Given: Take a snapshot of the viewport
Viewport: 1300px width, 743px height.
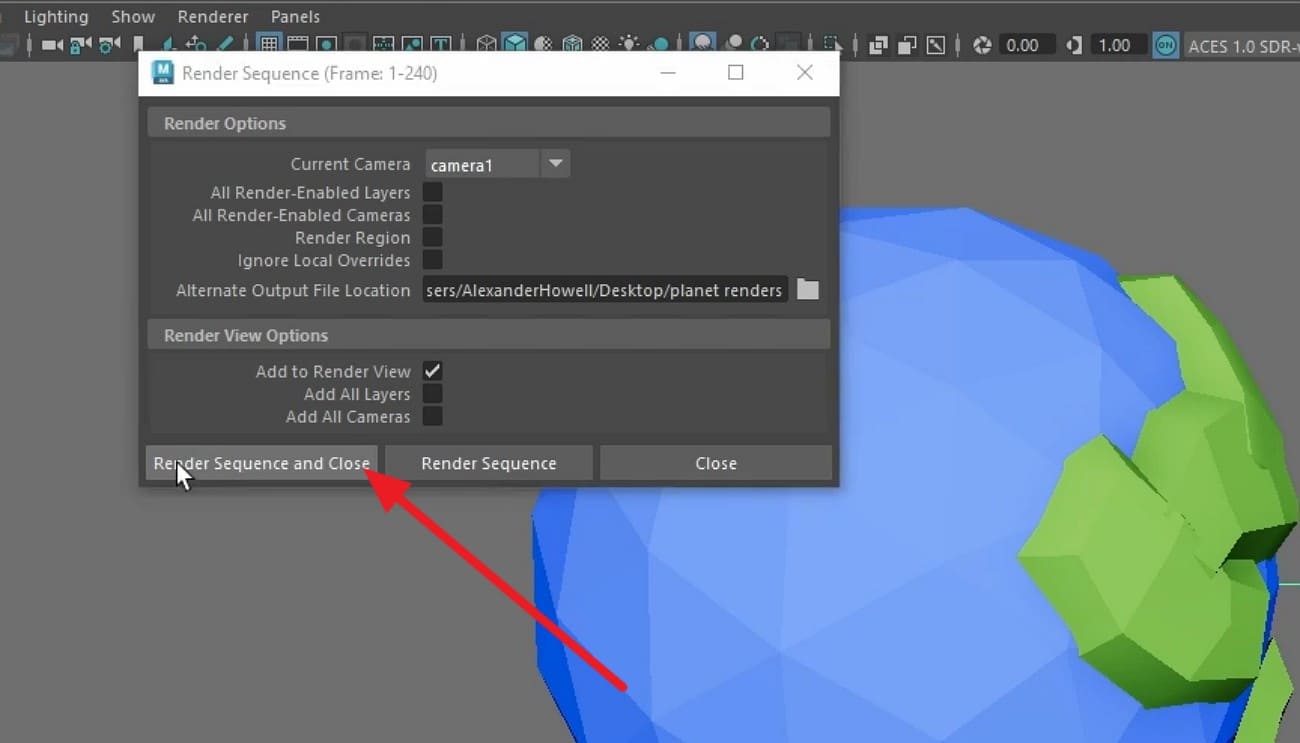Looking at the screenshot, I should pos(936,45).
